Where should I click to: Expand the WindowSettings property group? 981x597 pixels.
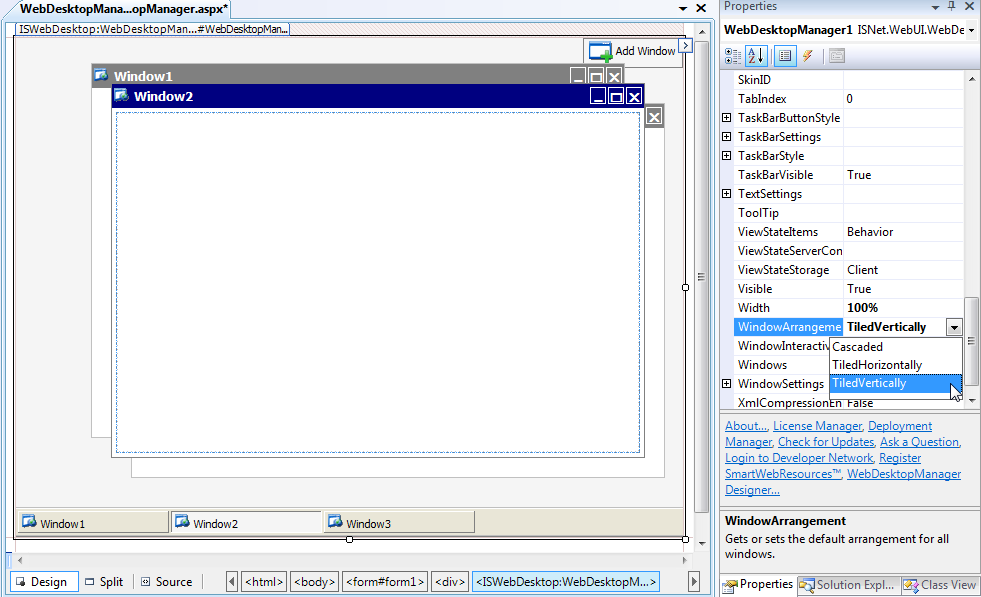pos(726,384)
